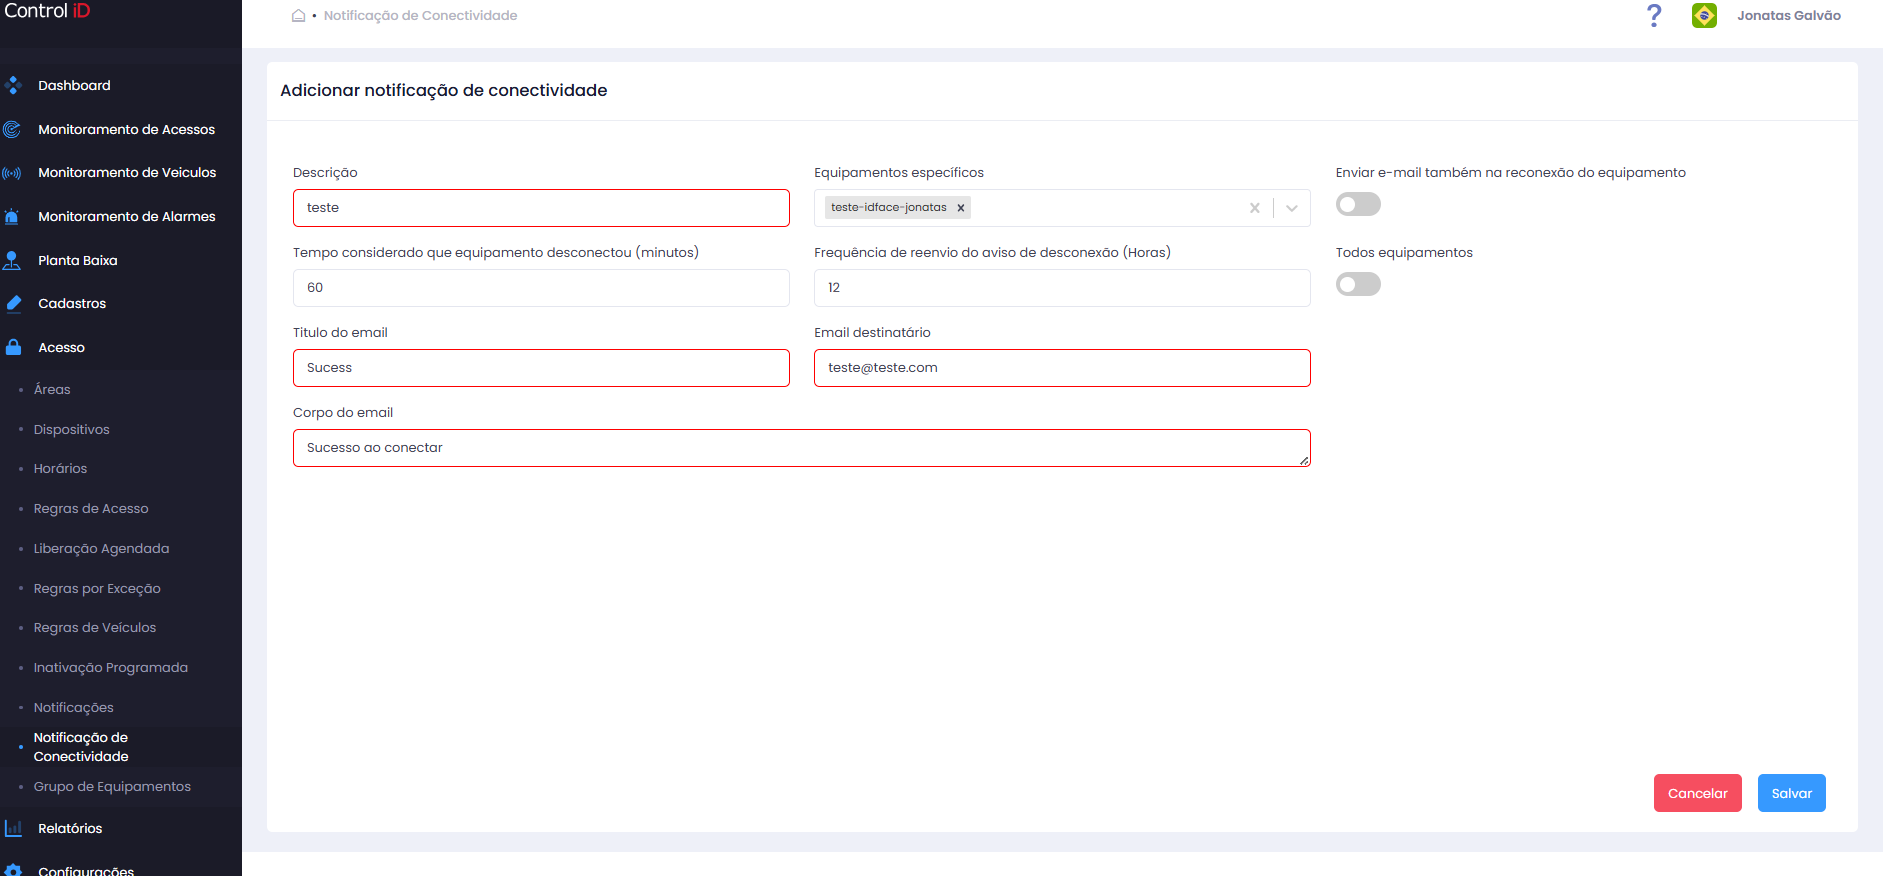Click the Cadastros pencil icon
This screenshot has height=876, width=1885.
[x=13, y=303]
